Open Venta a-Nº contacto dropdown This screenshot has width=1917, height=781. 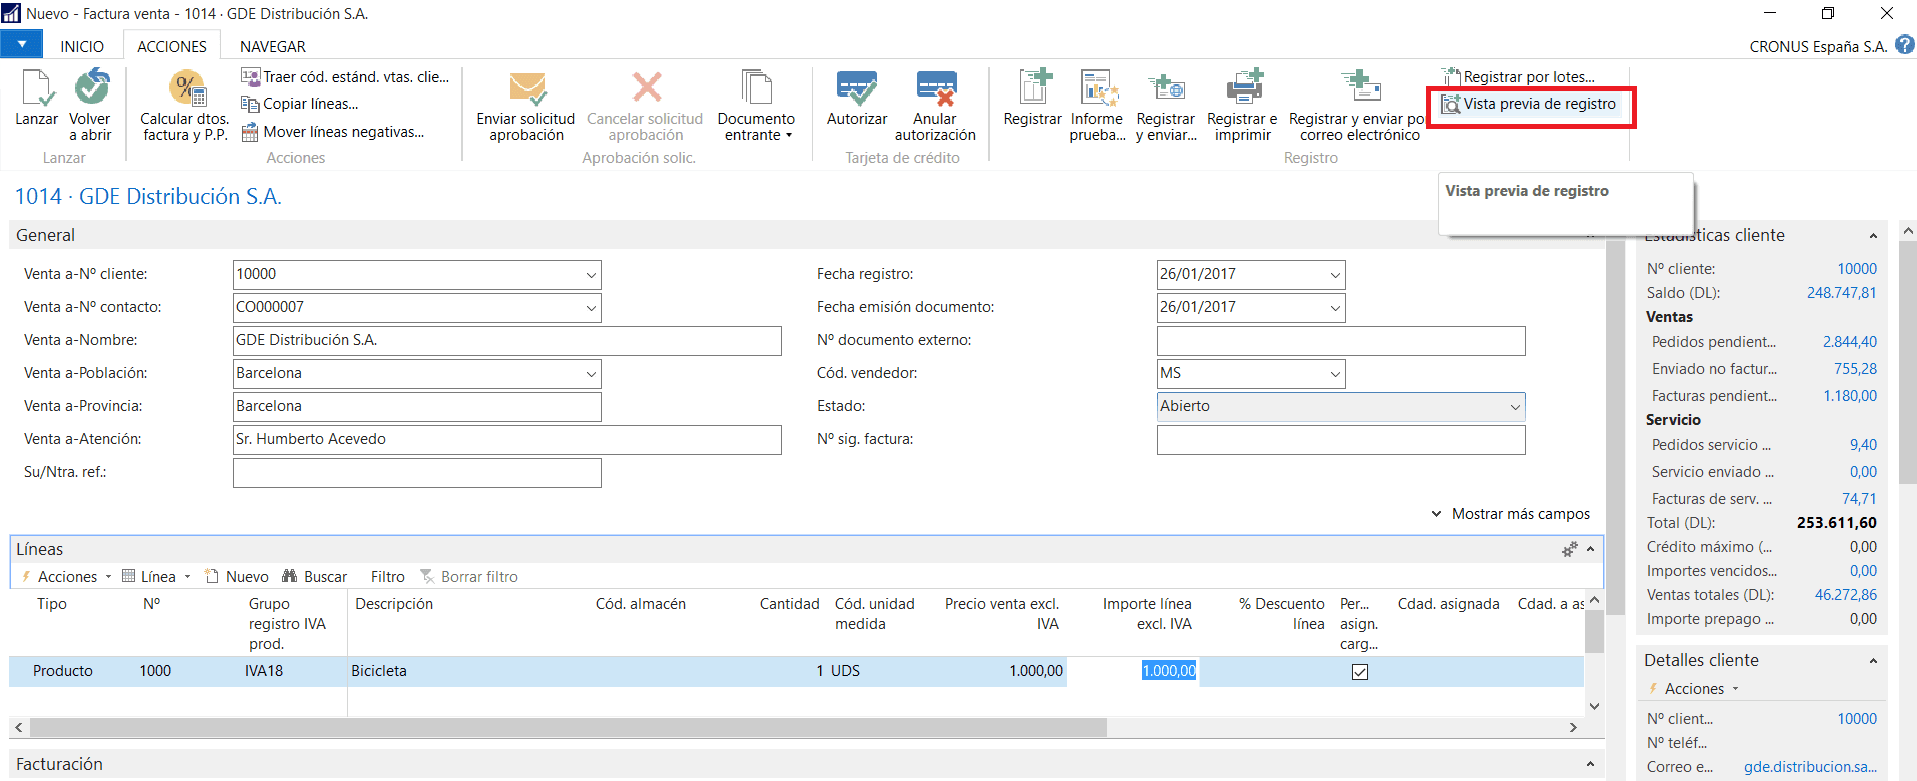(x=591, y=308)
